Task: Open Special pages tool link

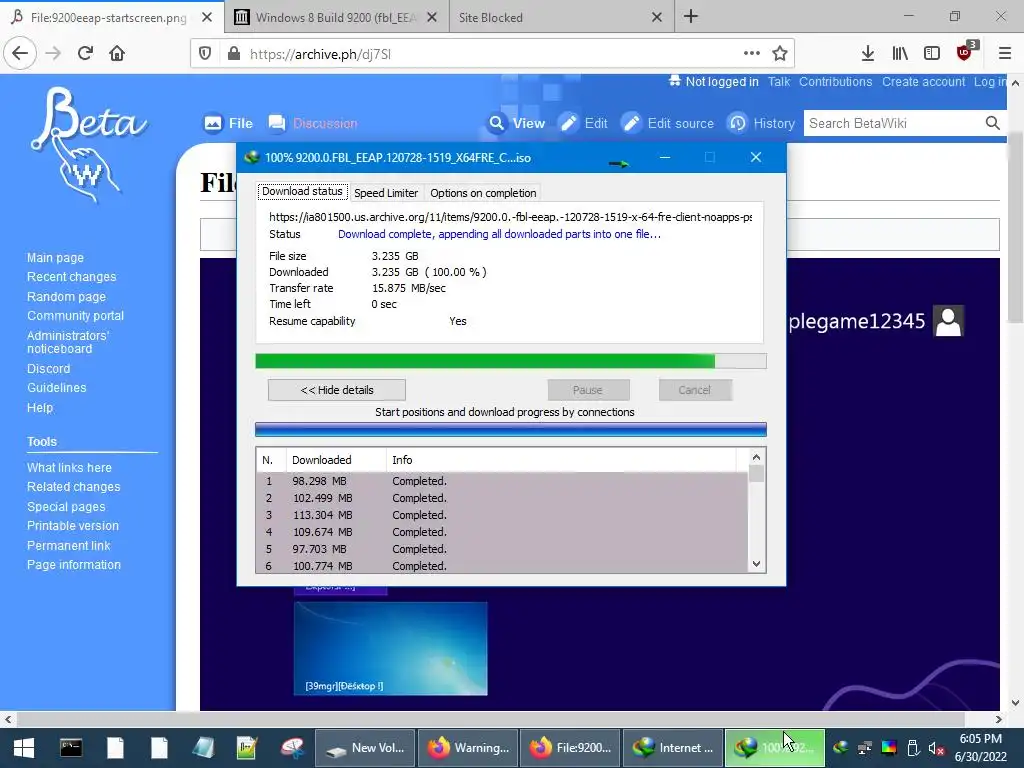Action: (x=66, y=506)
